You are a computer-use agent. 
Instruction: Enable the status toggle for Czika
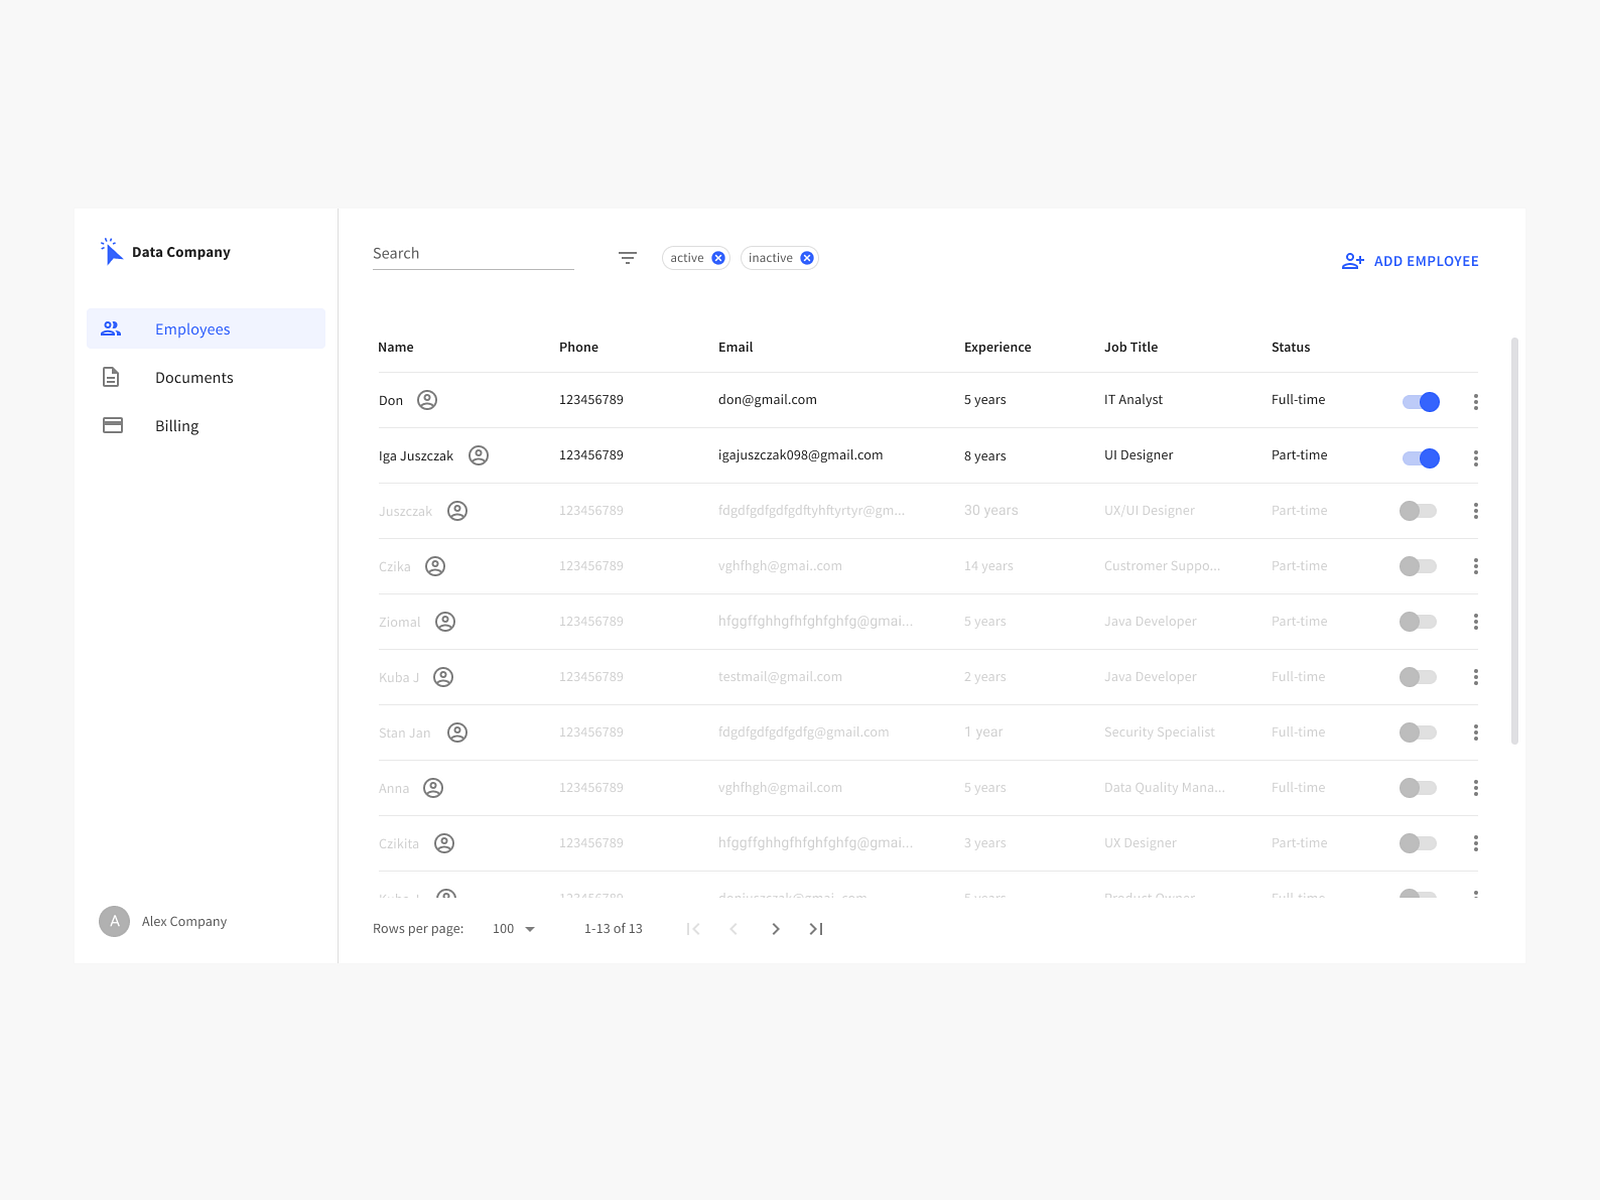tap(1417, 566)
